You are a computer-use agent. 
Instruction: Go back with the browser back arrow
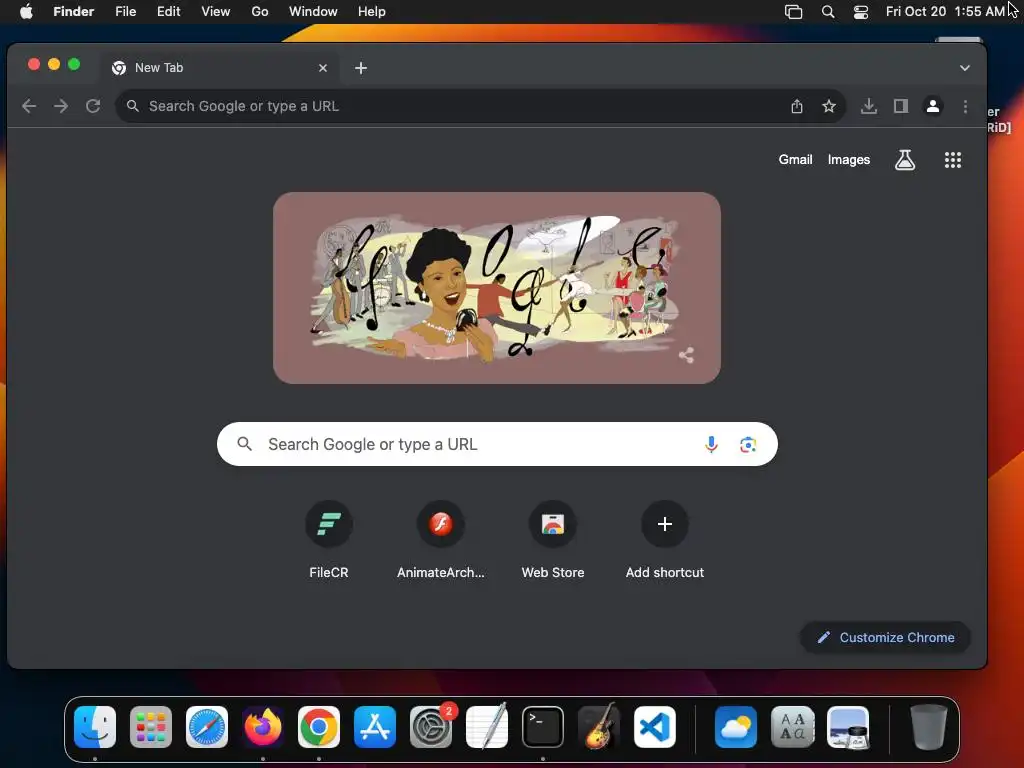coord(29,106)
